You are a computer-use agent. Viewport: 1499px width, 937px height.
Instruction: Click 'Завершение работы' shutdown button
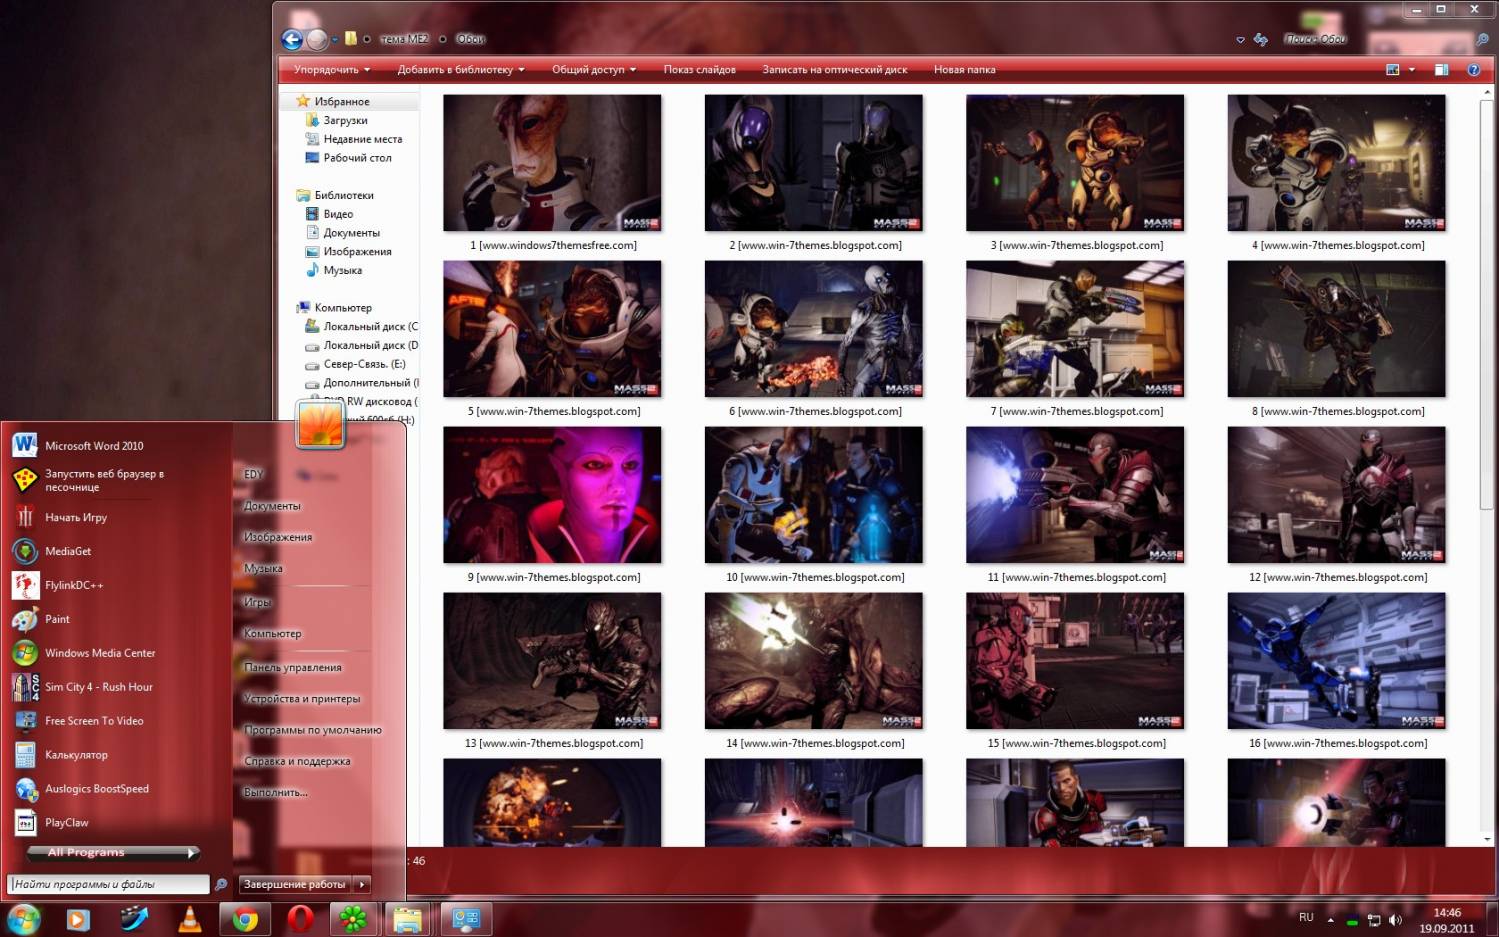coord(295,884)
